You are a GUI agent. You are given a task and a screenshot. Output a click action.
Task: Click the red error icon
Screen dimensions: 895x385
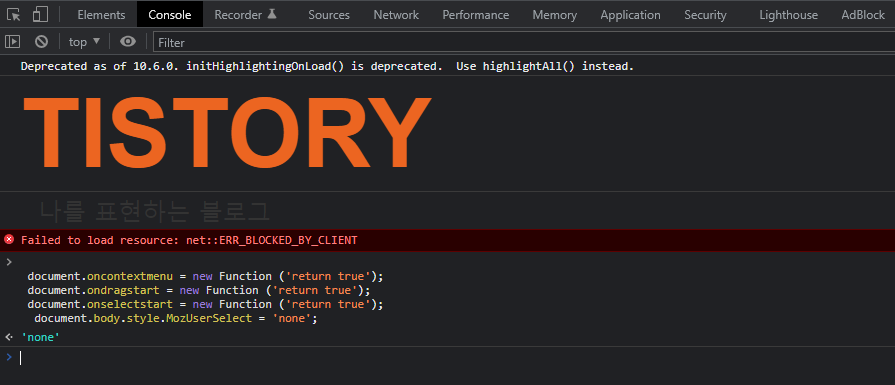tap(9, 240)
